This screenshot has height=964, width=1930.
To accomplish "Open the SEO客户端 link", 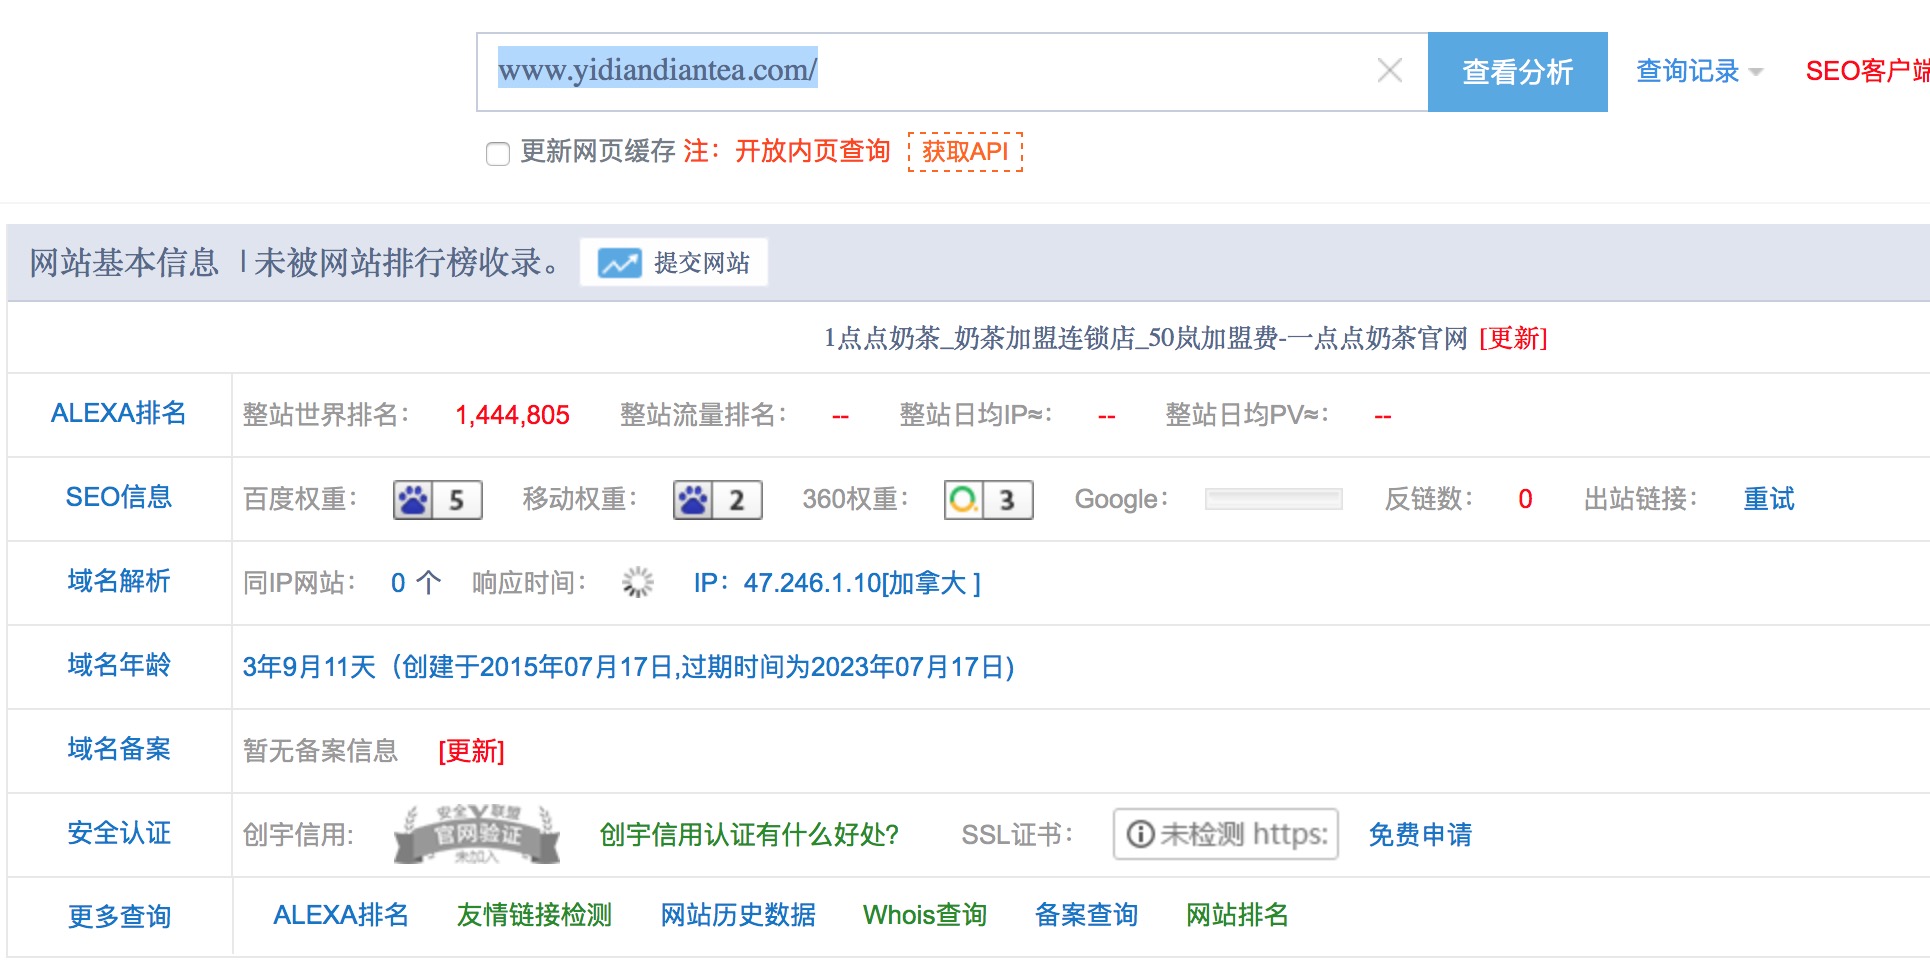I will coord(1867,71).
